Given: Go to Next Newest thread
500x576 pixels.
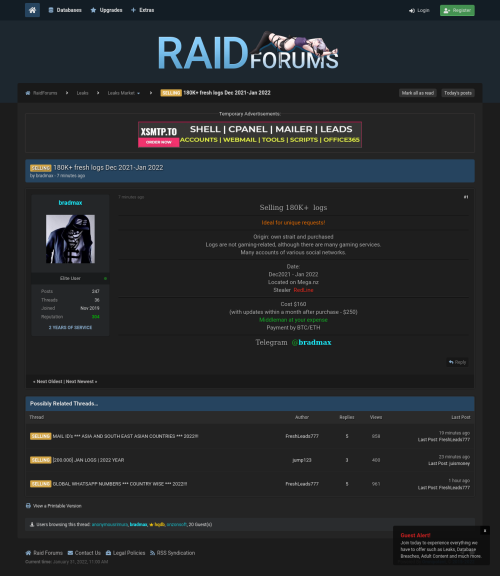Looking at the screenshot, I should 81,382.
